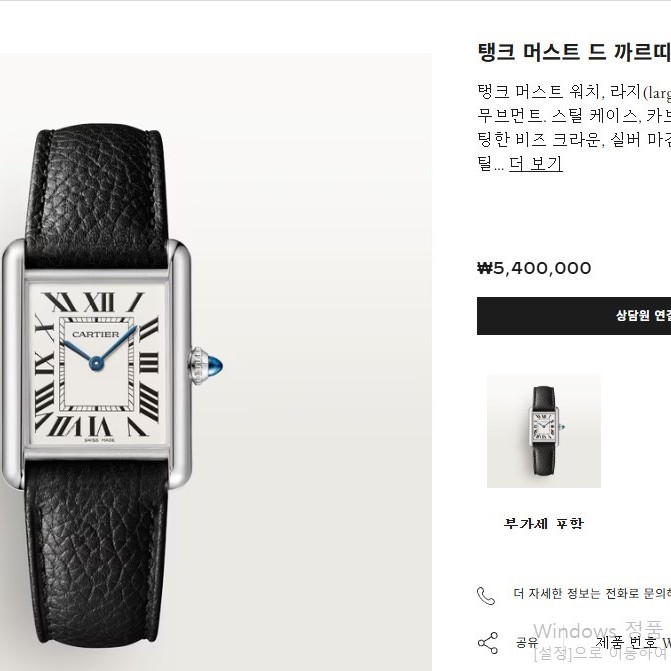Click the CARTIER logo on the watch dial
Screen dimensions: 671x671
(95, 334)
